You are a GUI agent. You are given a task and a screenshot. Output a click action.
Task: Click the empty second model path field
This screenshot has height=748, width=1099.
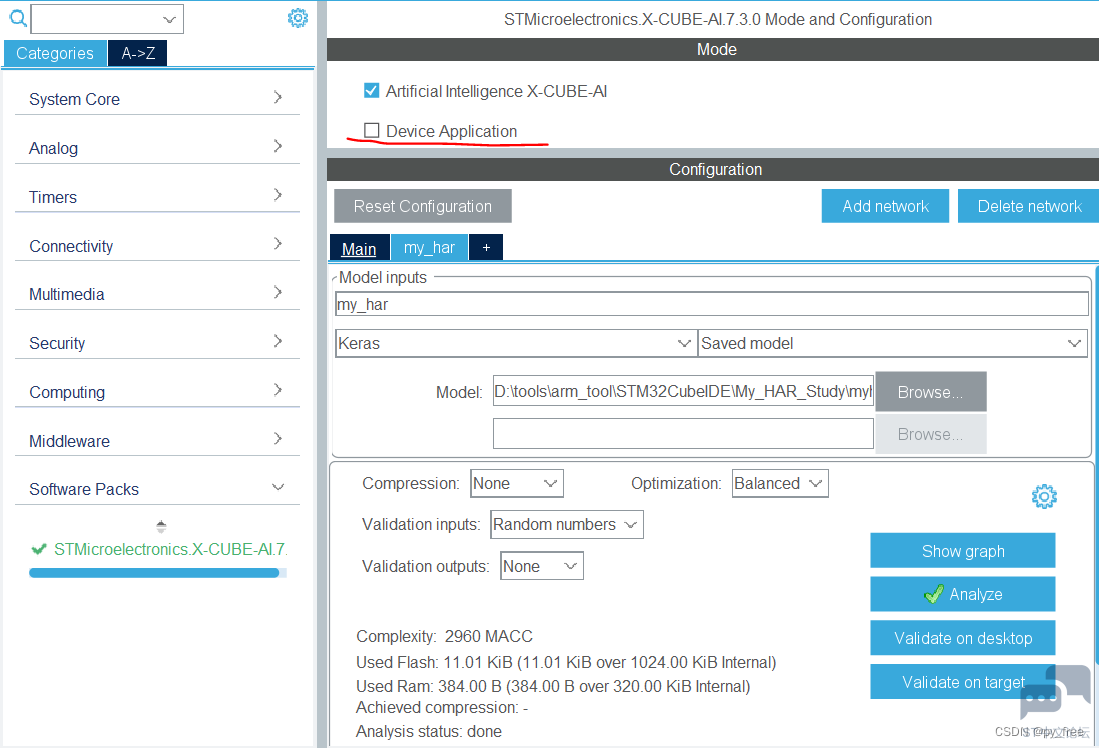683,433
